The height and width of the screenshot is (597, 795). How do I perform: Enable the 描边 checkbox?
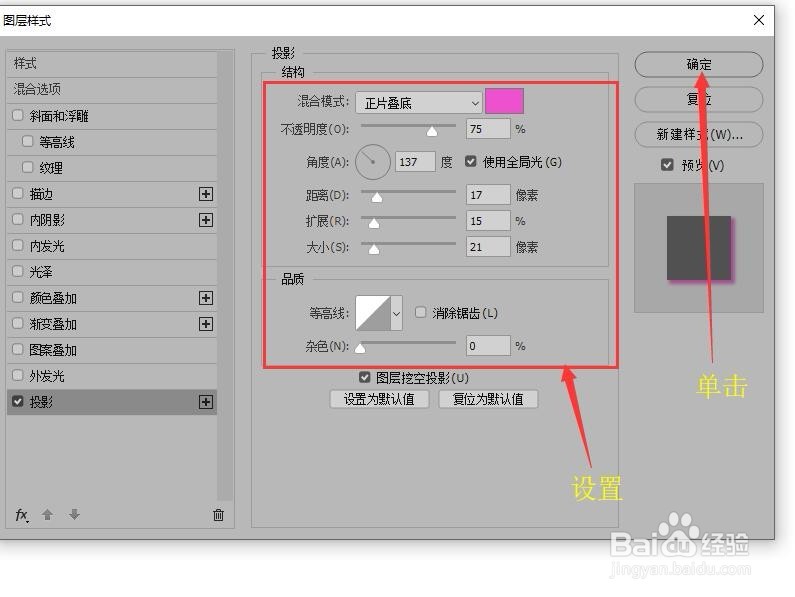18,193
